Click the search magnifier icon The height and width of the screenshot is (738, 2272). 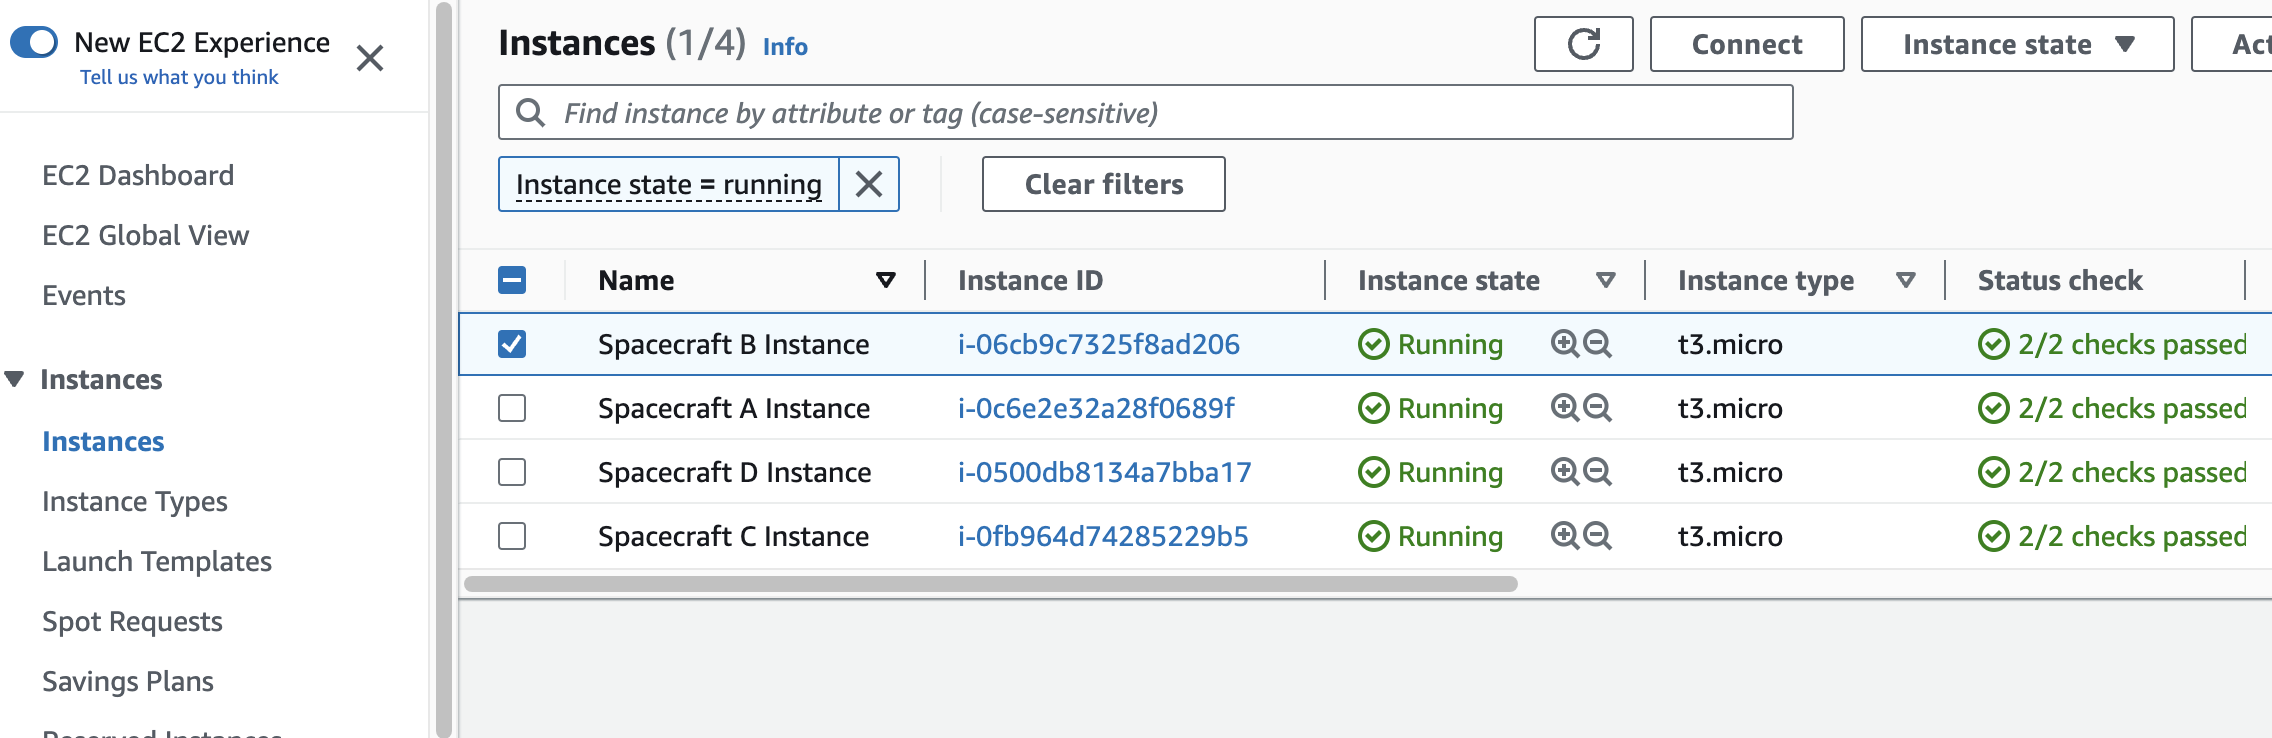530,113
